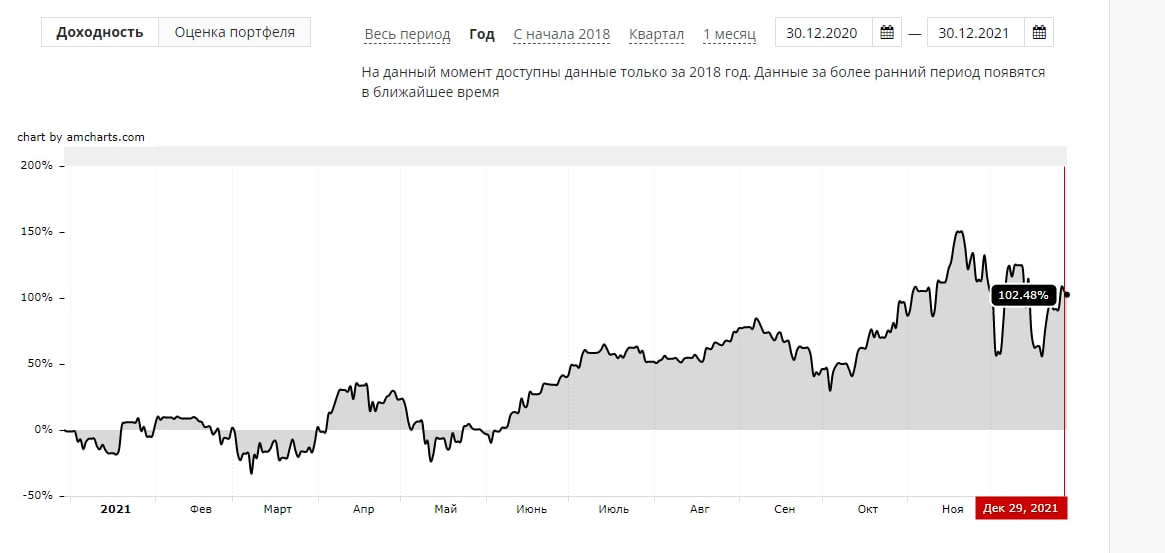The image size is (1165, 553).
Task: Click the Июнь label on time axis
Action: [x=531, y=509]
